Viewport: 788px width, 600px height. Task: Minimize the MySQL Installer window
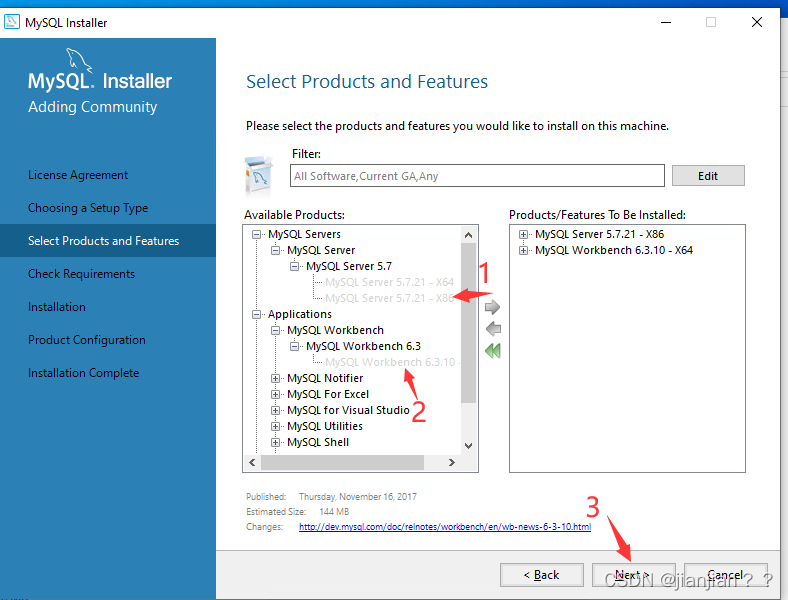[666, 22]
